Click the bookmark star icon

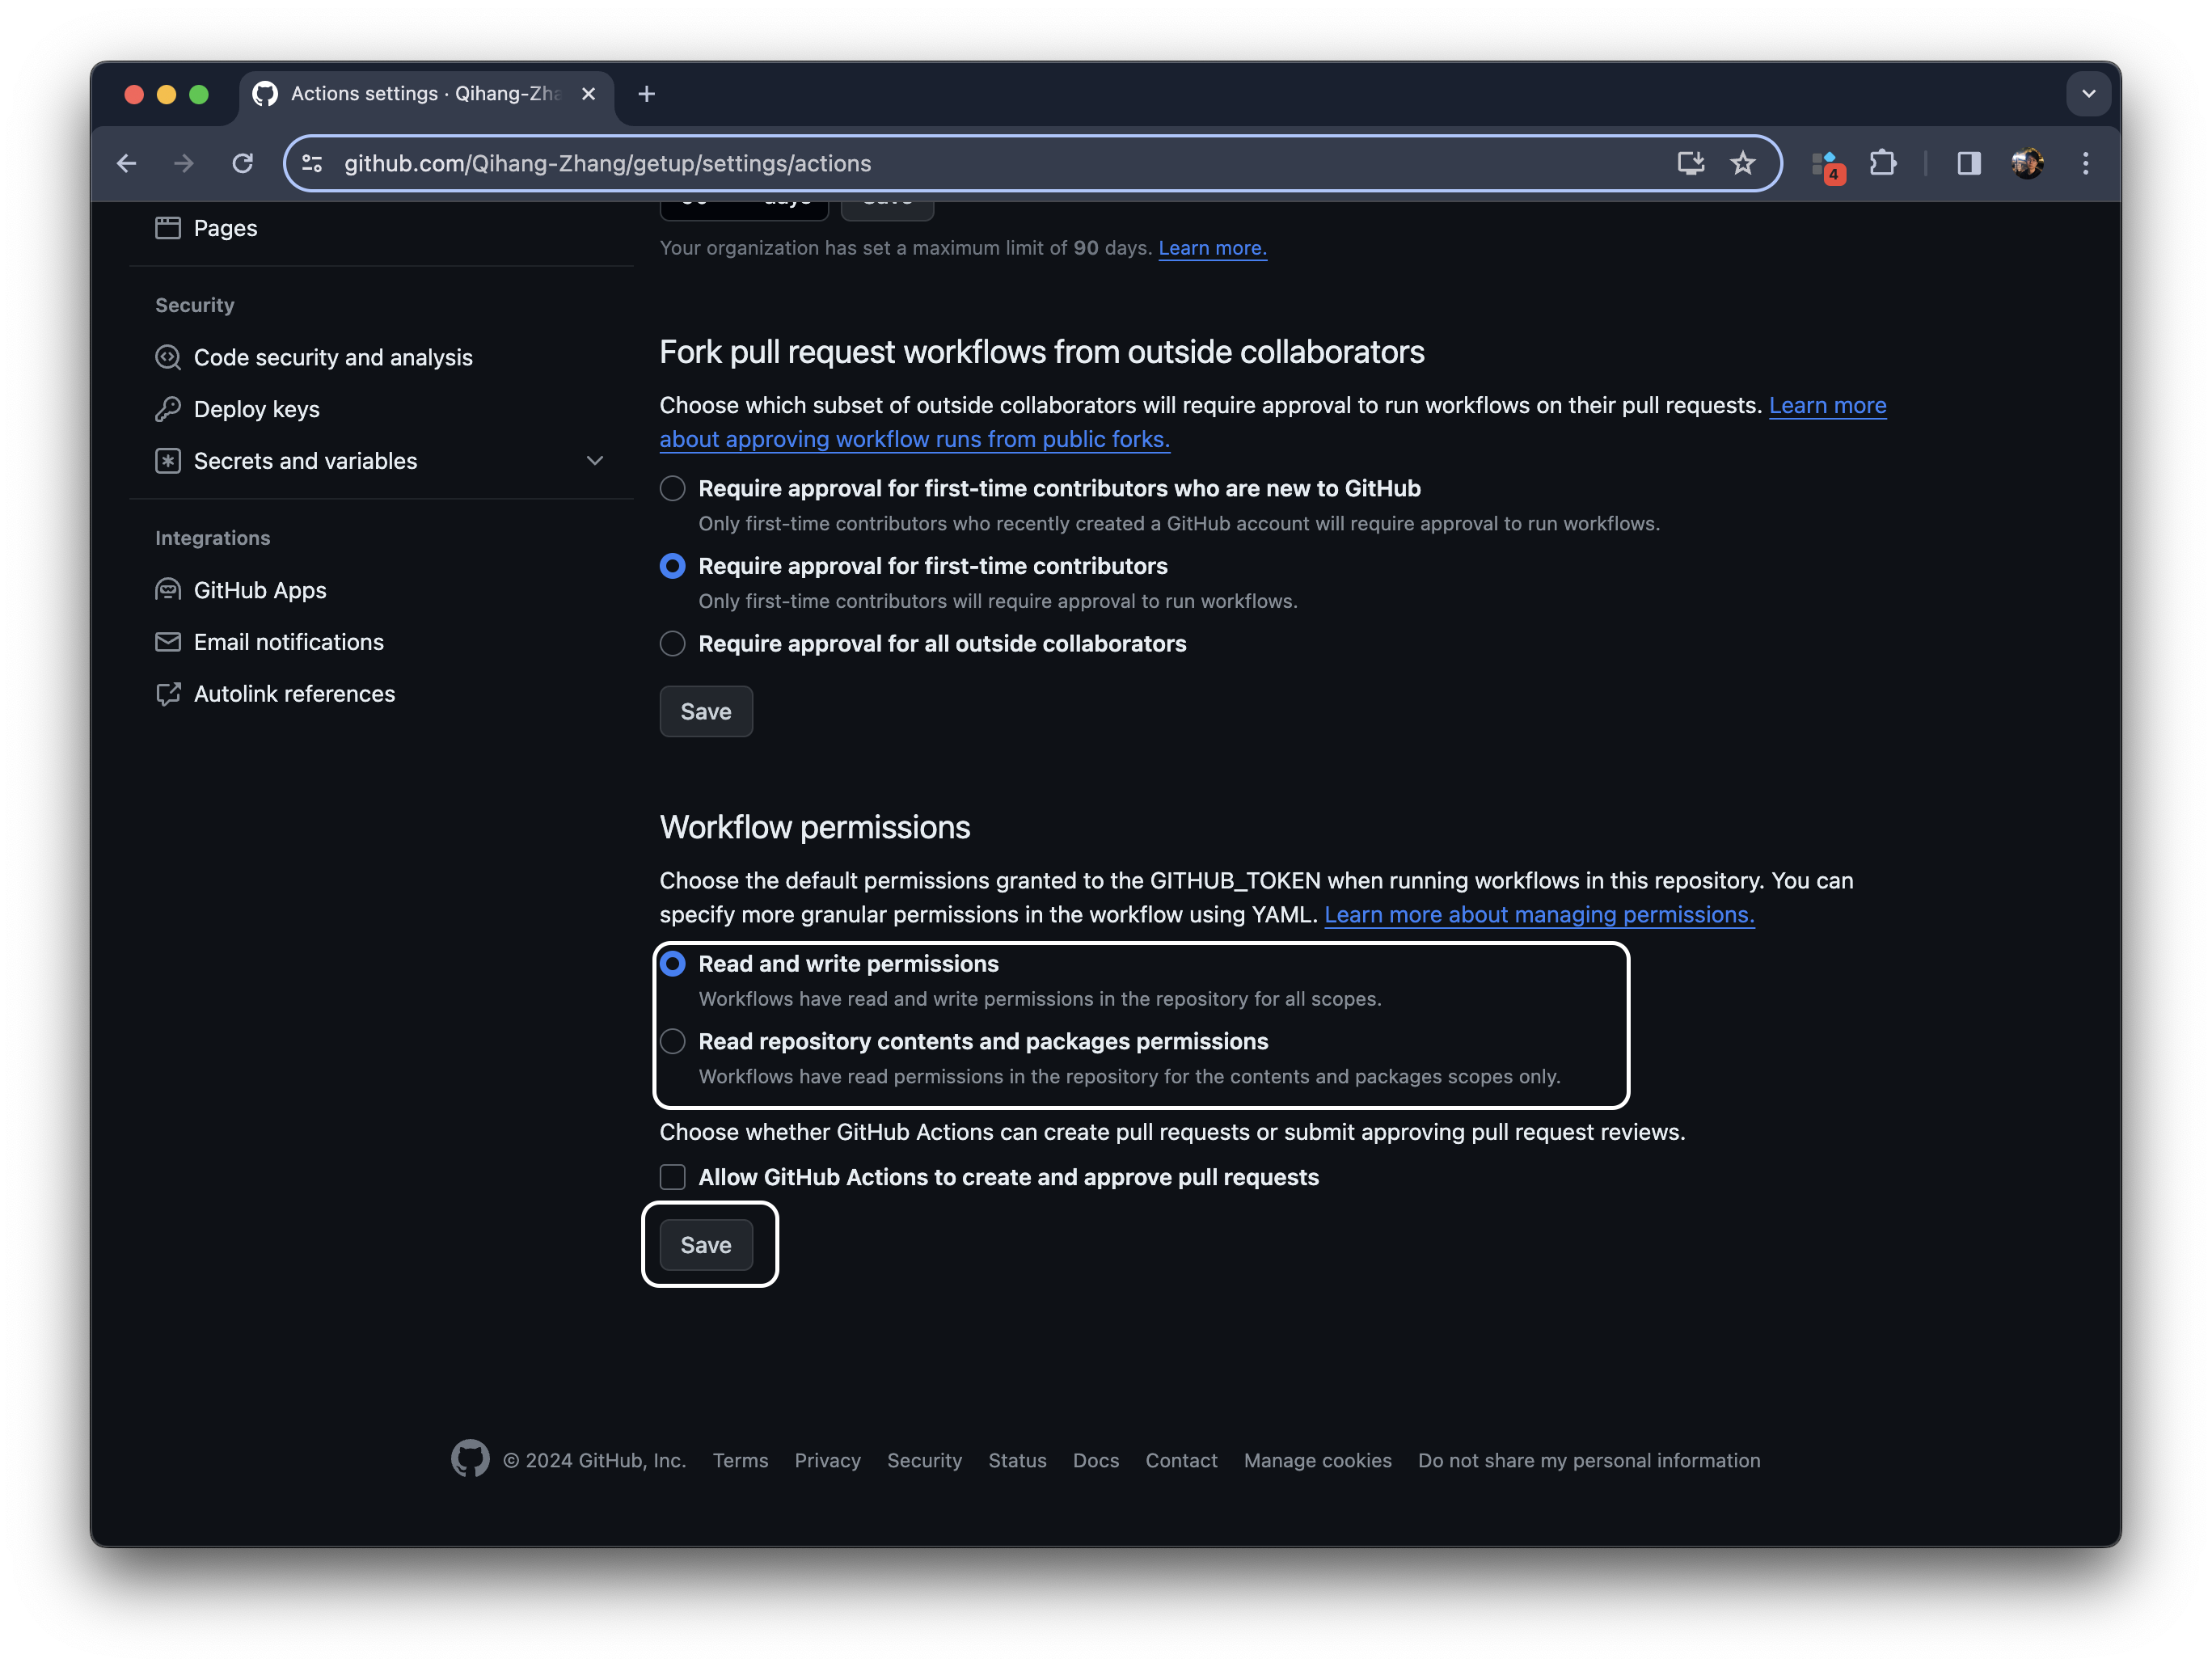1742,163
